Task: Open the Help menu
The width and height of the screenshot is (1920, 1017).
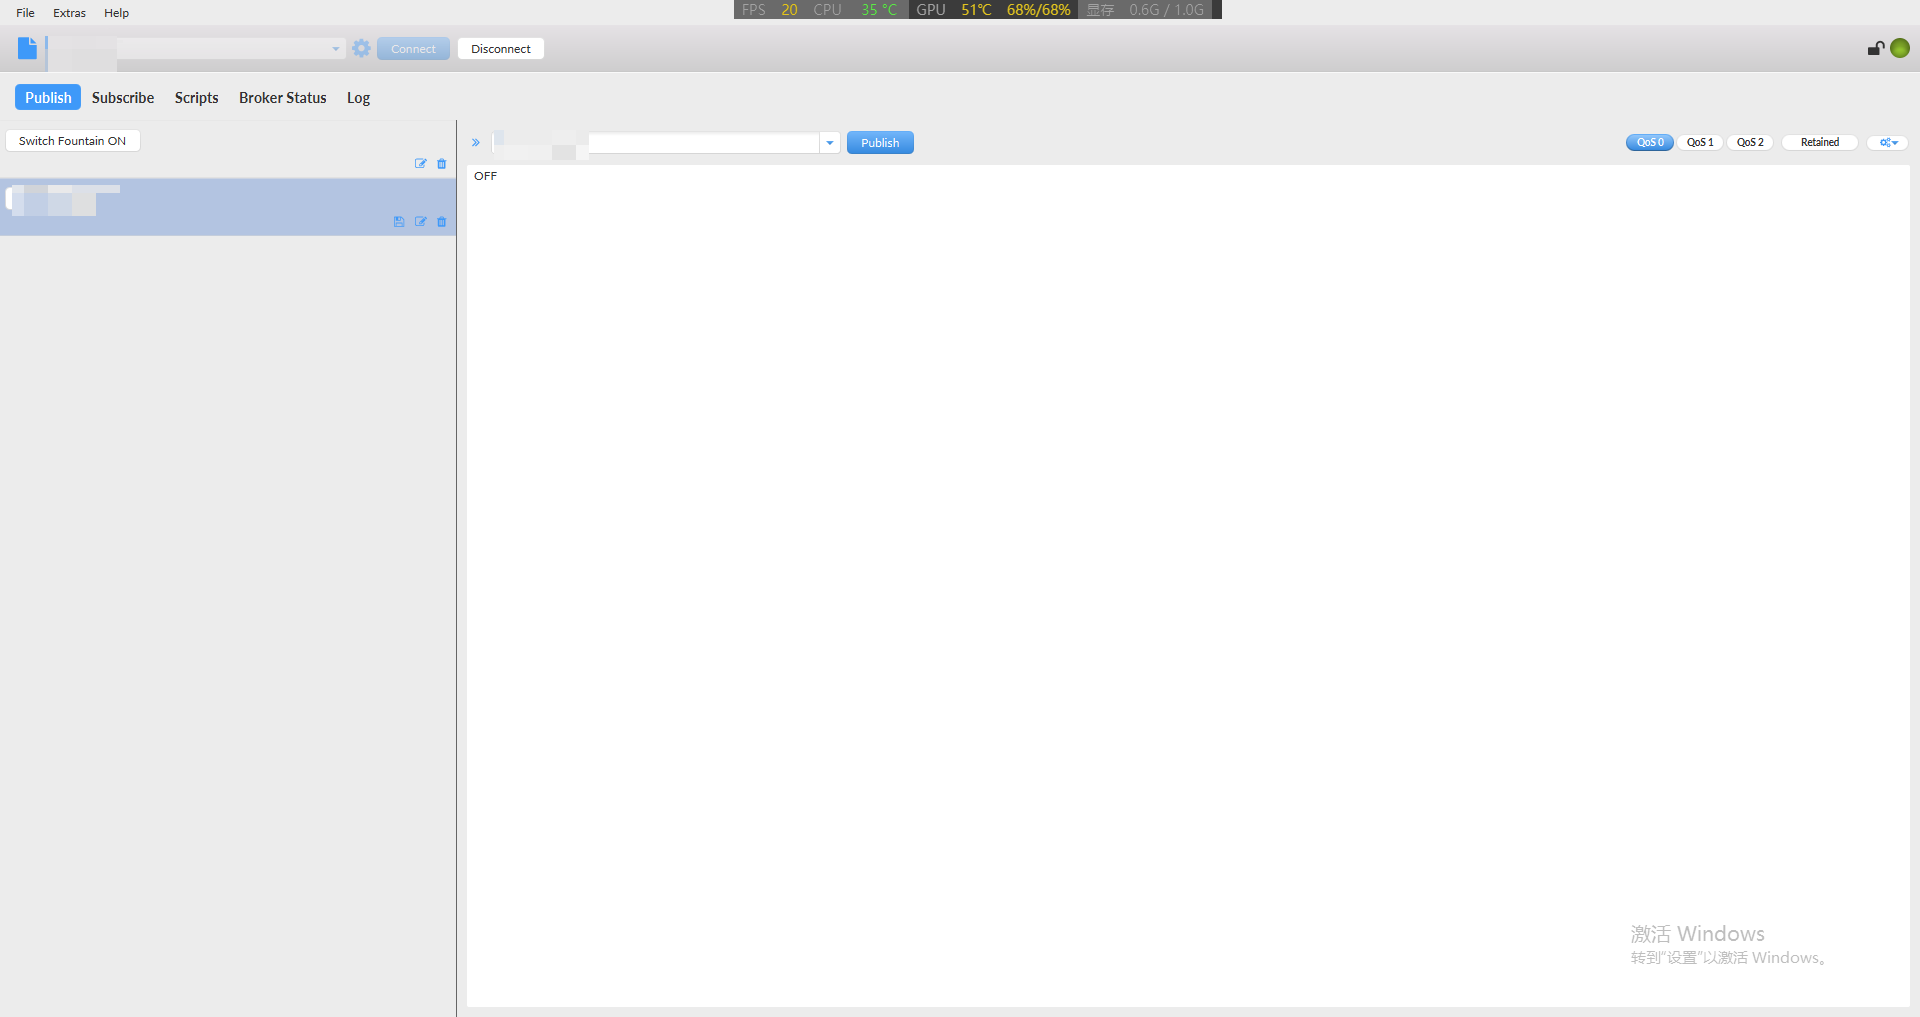Action: click(x=116, y=13)
